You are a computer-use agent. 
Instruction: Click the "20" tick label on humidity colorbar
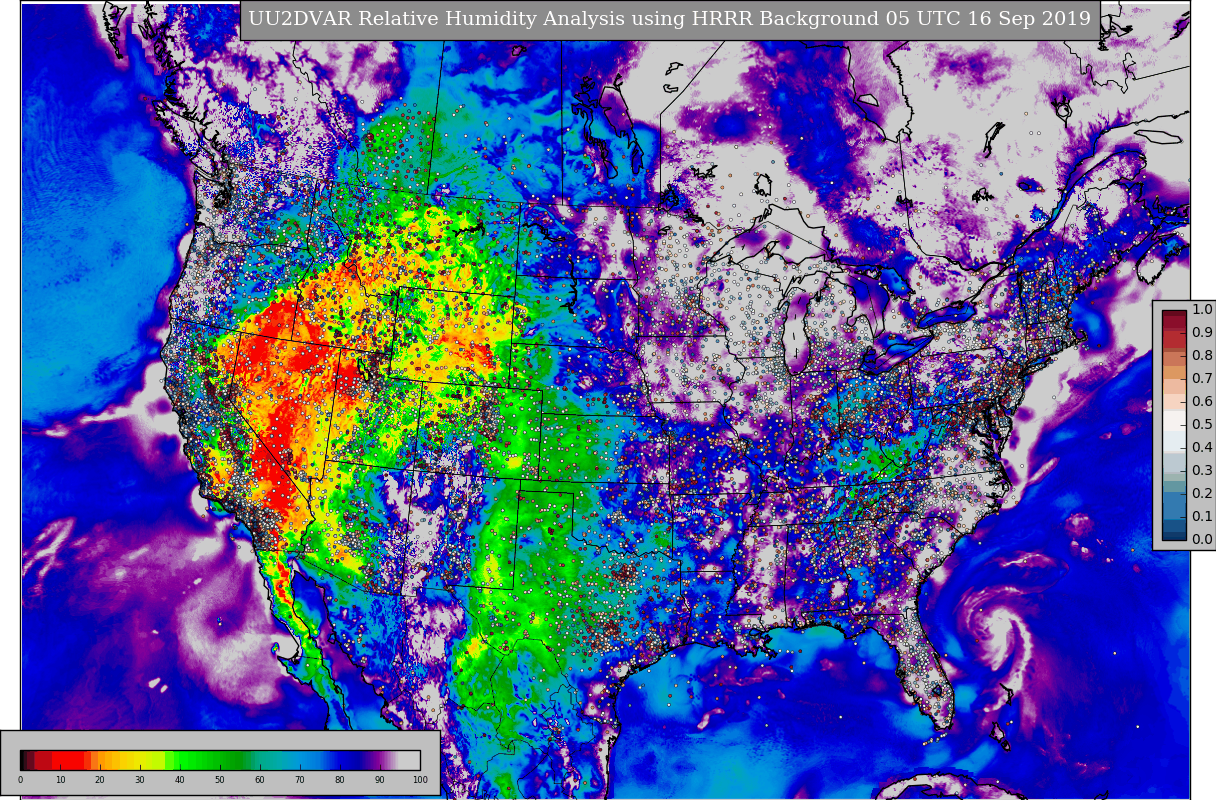coord(100,780)
